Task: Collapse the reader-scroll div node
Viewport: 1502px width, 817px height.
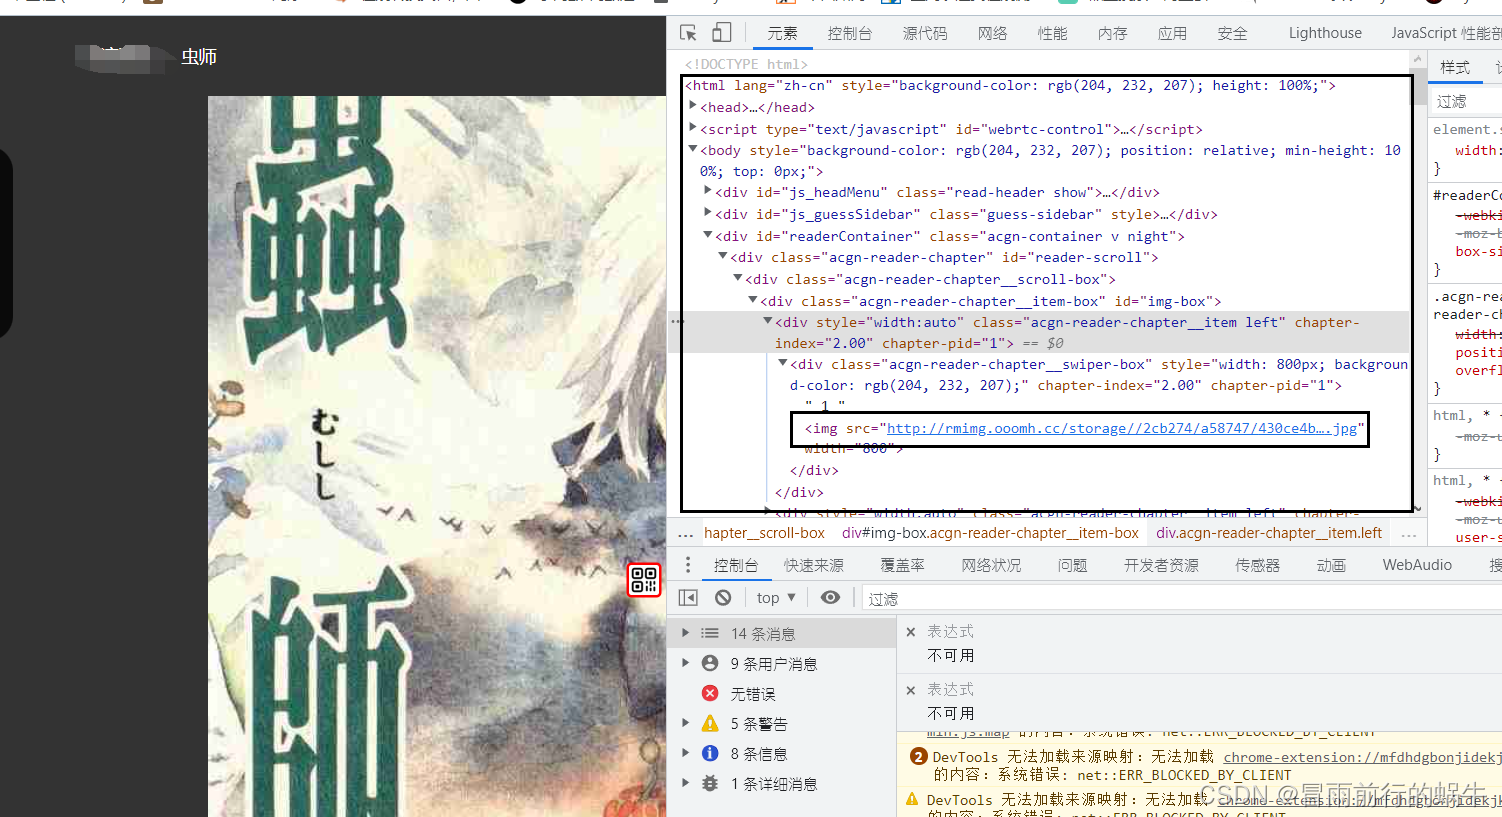Action: click(723, 256)
